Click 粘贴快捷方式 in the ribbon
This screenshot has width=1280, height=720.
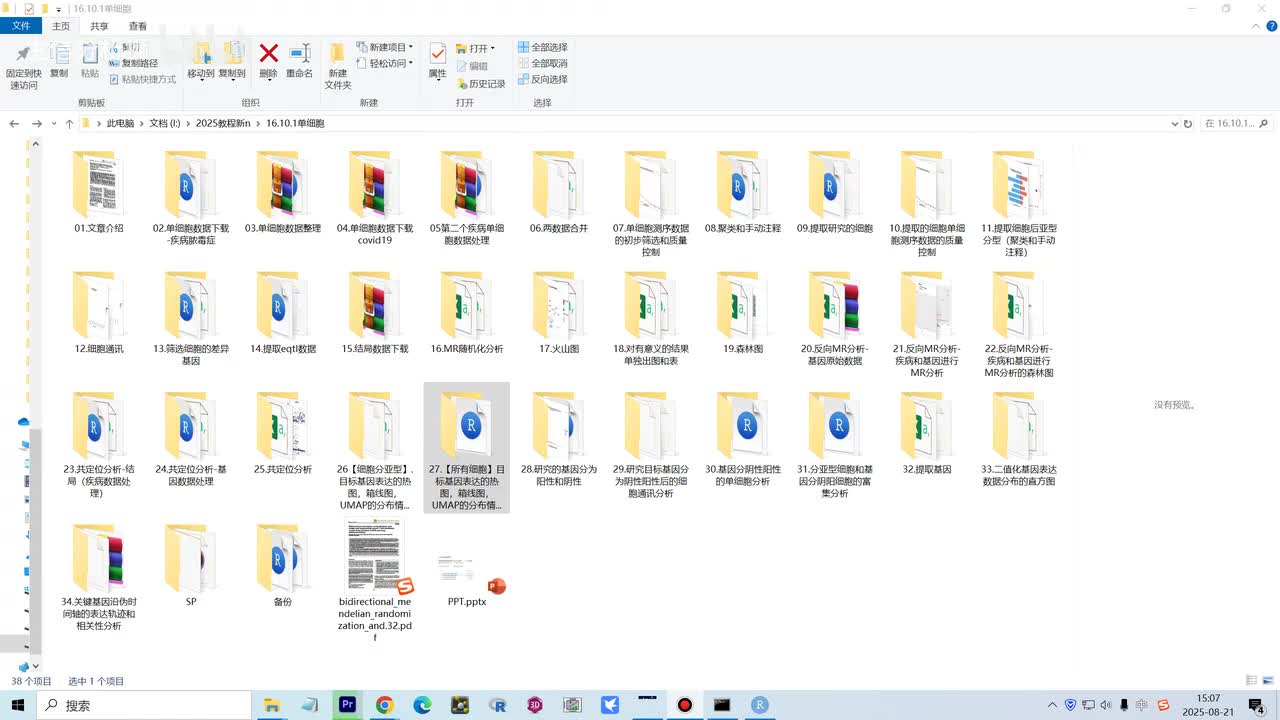coord(142,79)
